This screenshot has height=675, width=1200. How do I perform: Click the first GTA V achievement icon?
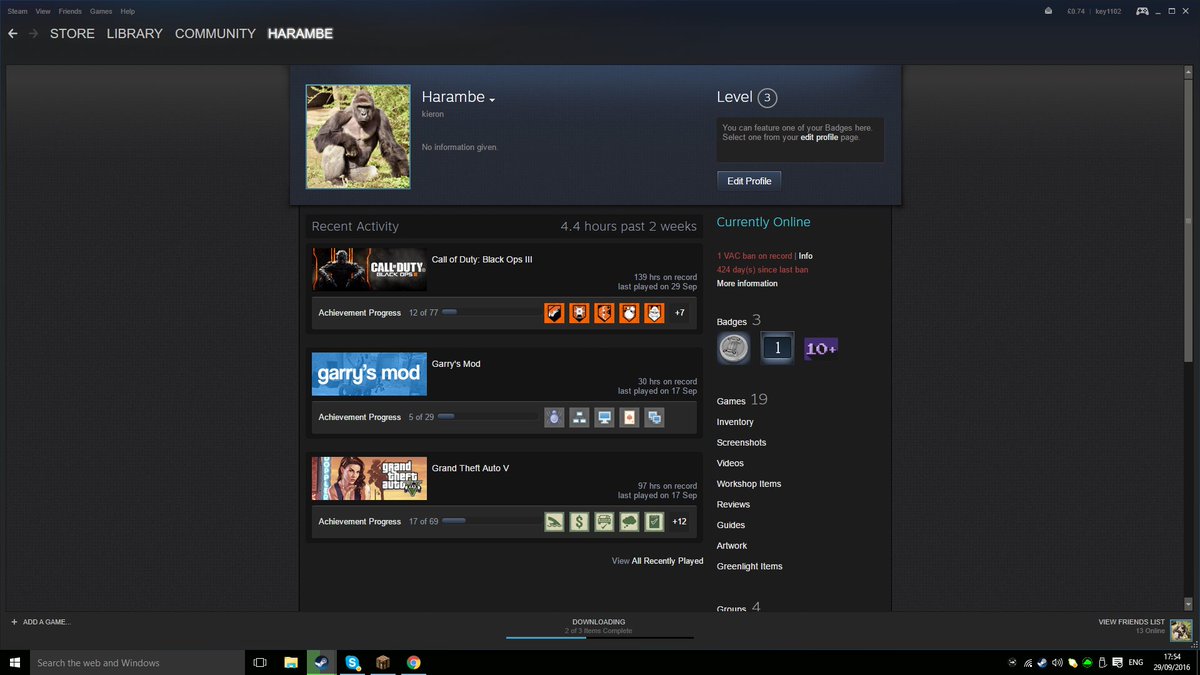tap(554, 521)
